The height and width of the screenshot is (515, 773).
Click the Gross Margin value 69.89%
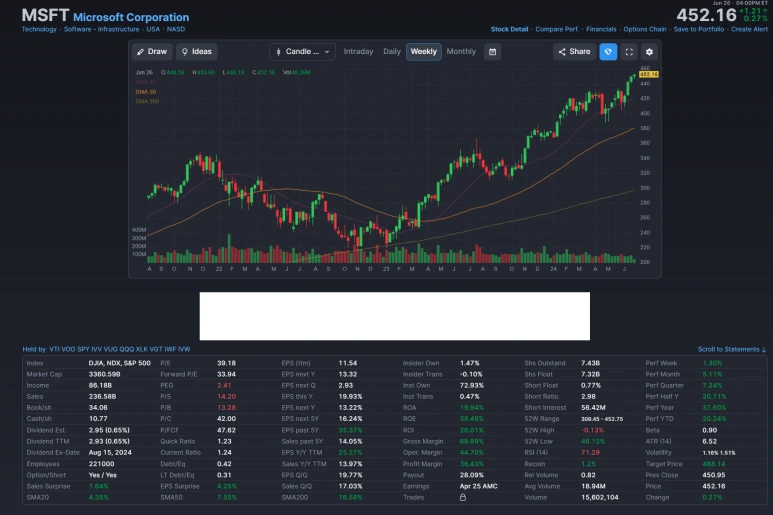tap(472, 442)
